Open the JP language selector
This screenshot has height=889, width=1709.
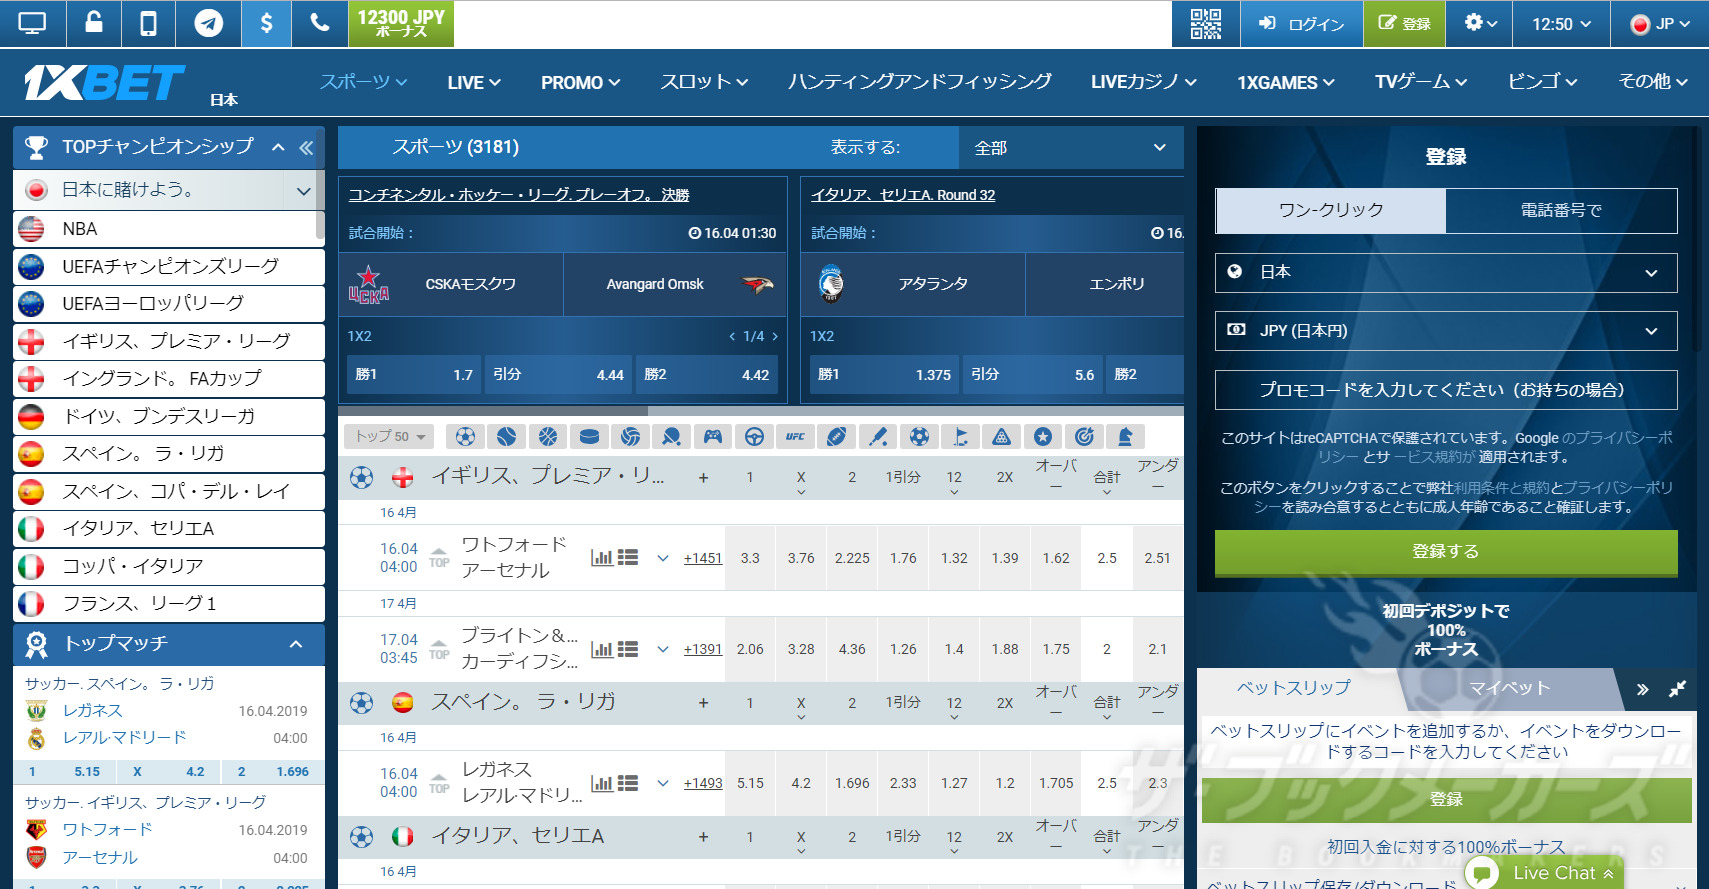point(1660,23)
